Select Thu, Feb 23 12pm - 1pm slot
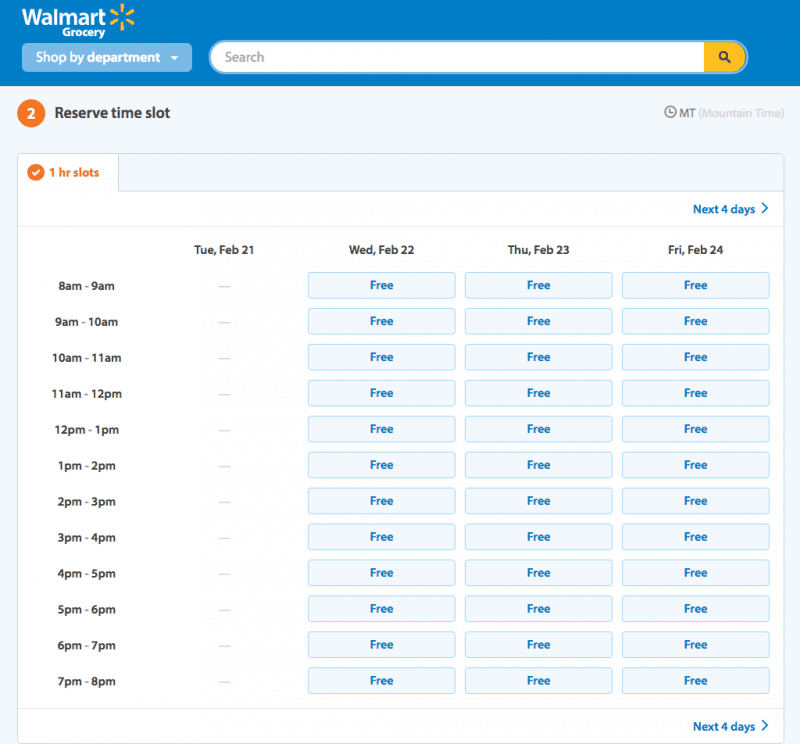 tap(539, 429)
